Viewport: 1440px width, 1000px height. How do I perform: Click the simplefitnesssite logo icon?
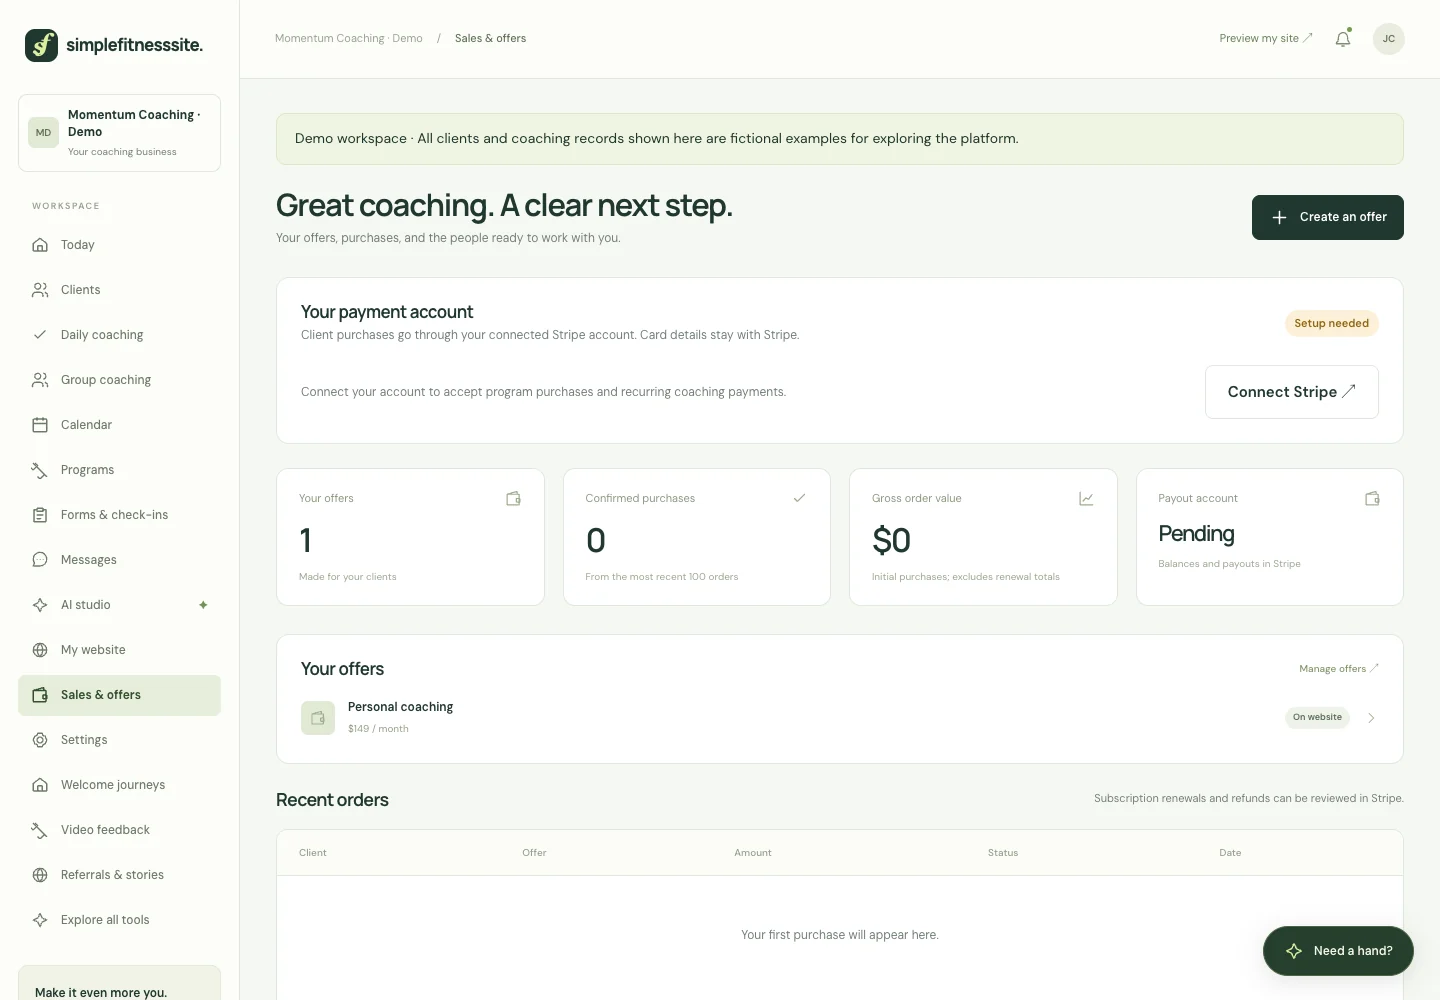click(41, 45)
